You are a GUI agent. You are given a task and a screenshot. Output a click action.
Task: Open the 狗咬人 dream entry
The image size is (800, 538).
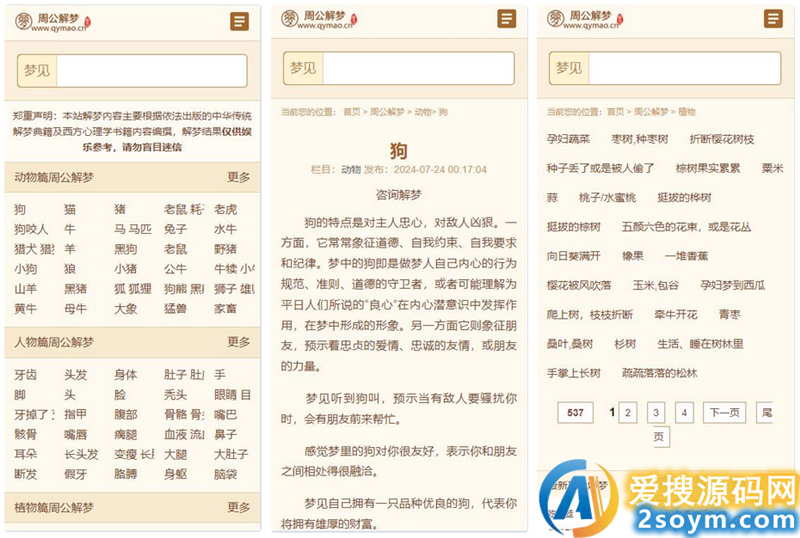[30, 229]
